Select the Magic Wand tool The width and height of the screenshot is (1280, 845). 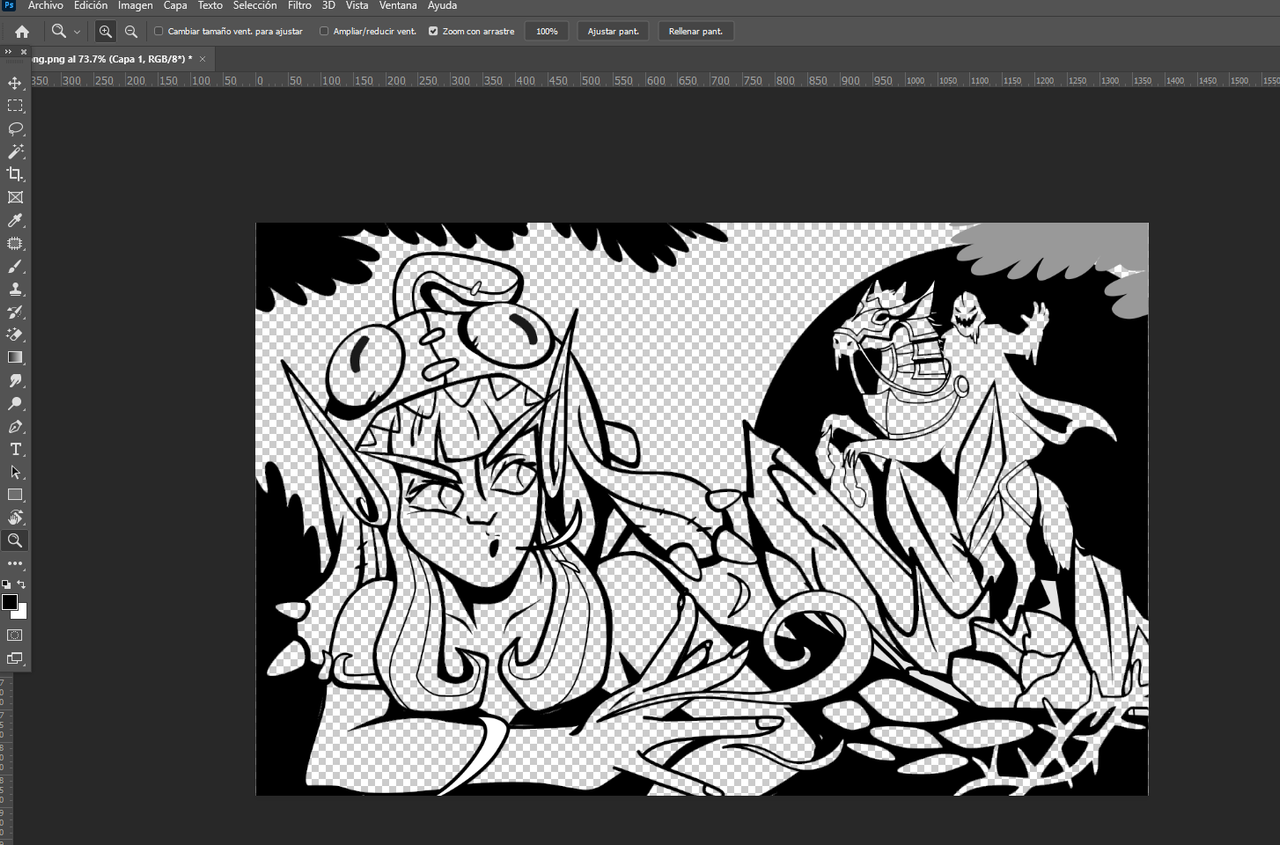click(15, 152)
